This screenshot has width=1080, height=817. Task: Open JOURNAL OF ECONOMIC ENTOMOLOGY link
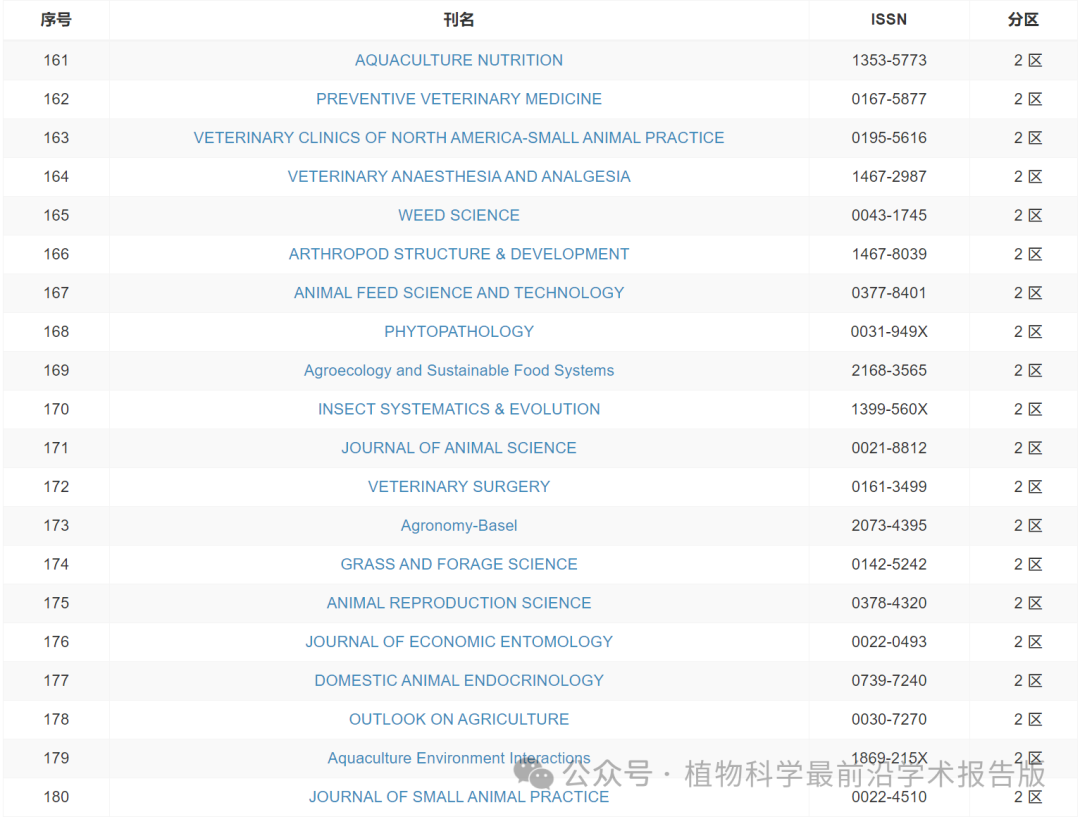(x=459, y=642)
